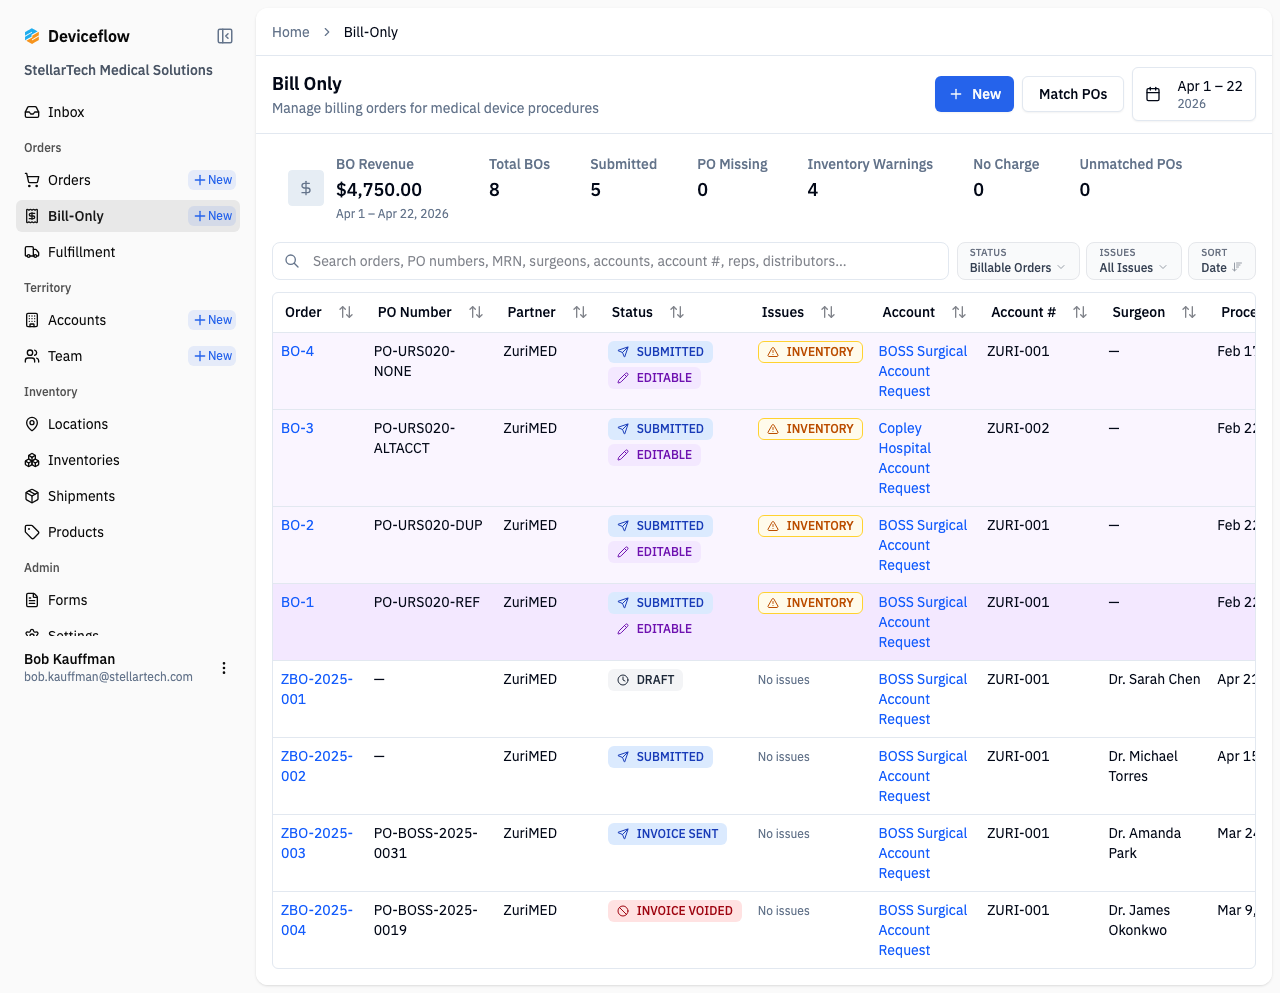Click INVENTORY warning badge on BO-1
Screen dimensions: 1280x993
(x=810, y=603)
